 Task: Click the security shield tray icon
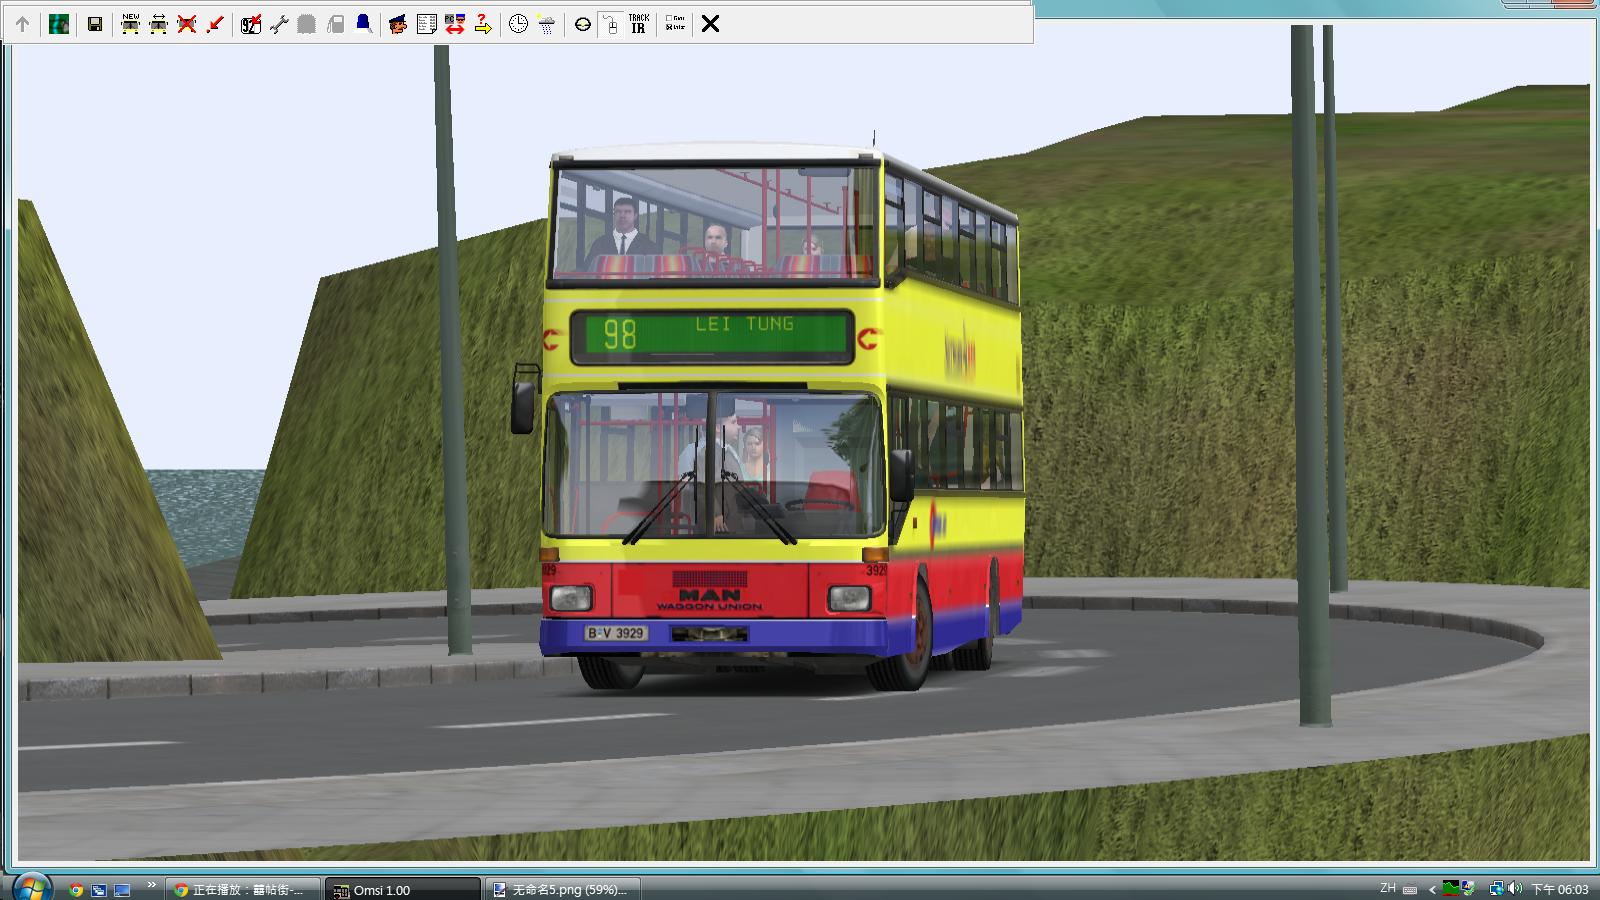(x=1468, y=888)
